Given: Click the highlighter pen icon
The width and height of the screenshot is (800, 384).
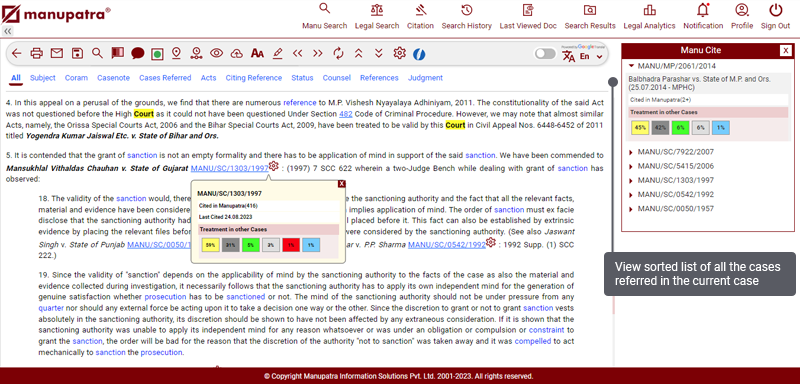Looking at the screenshot, I should pos(278,53).
